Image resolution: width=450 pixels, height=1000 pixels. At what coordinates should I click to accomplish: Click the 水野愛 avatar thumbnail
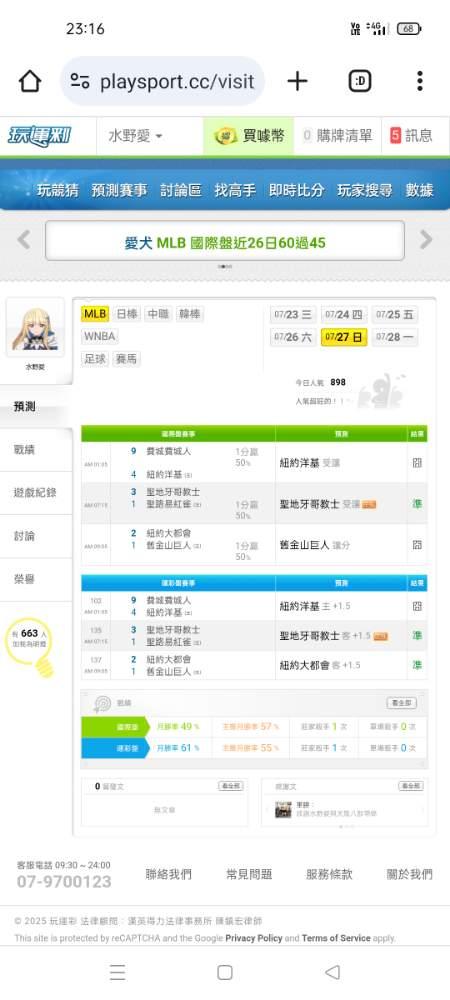(x=35, y=330)
